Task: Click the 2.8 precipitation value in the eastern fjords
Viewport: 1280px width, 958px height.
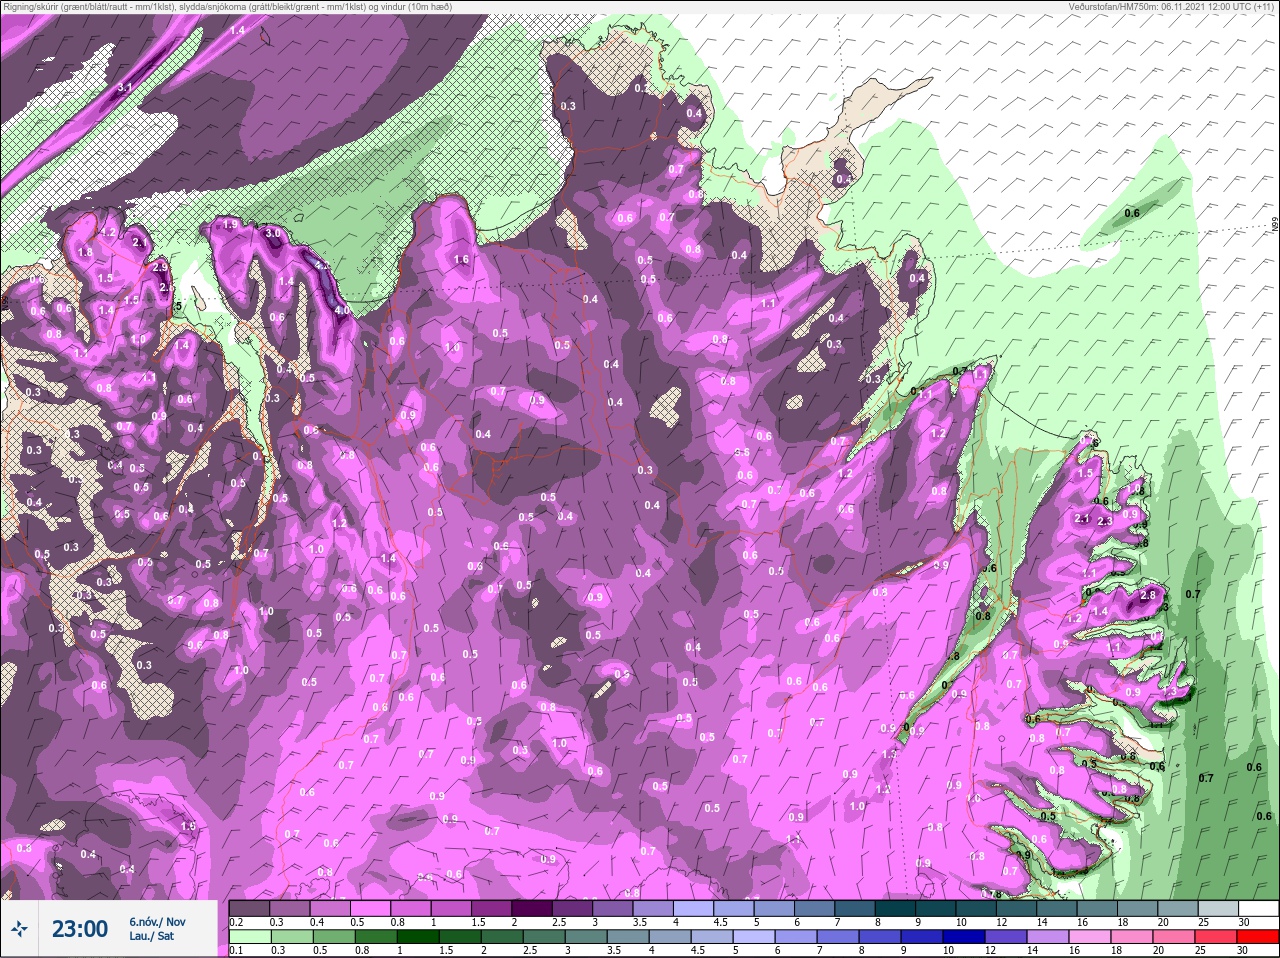Action: pyautogui.click(x=1147, y=595)
